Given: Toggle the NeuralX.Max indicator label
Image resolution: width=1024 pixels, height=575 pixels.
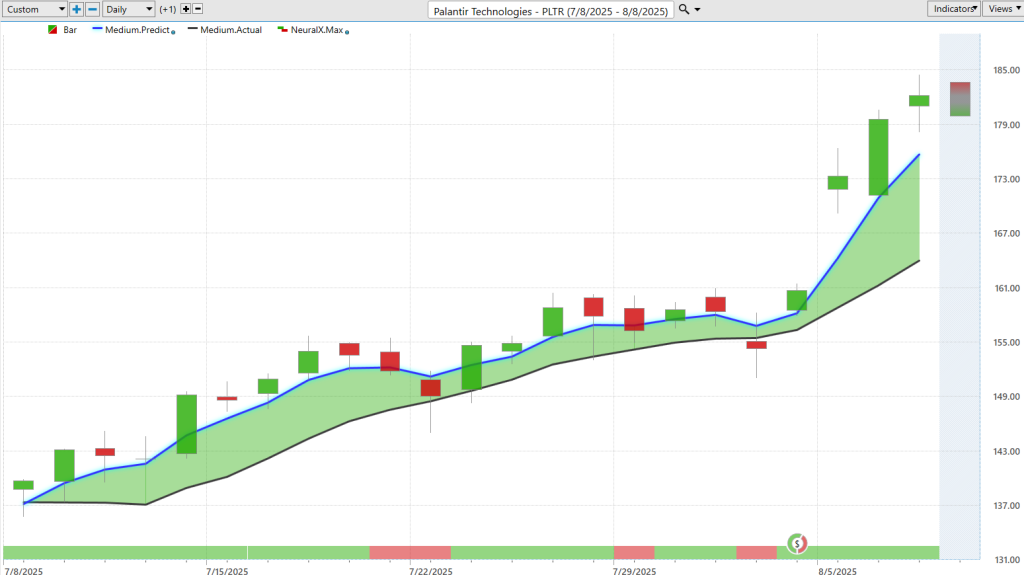Looking at the screenshot, I should click(318, 30).
